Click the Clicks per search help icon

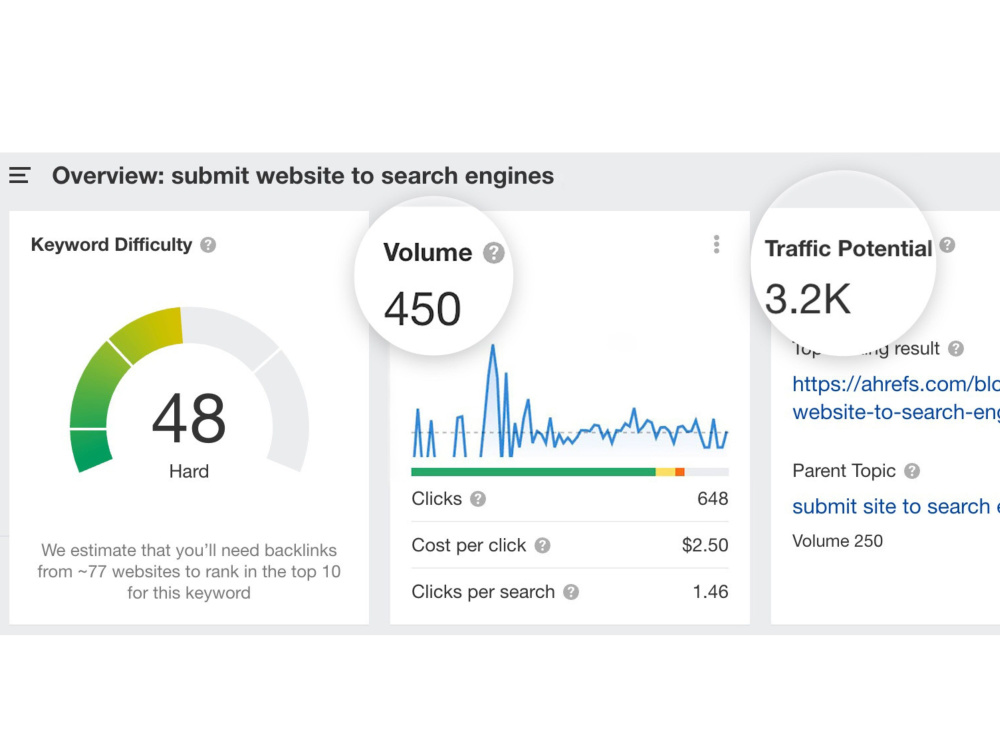(x=570, y=592)
